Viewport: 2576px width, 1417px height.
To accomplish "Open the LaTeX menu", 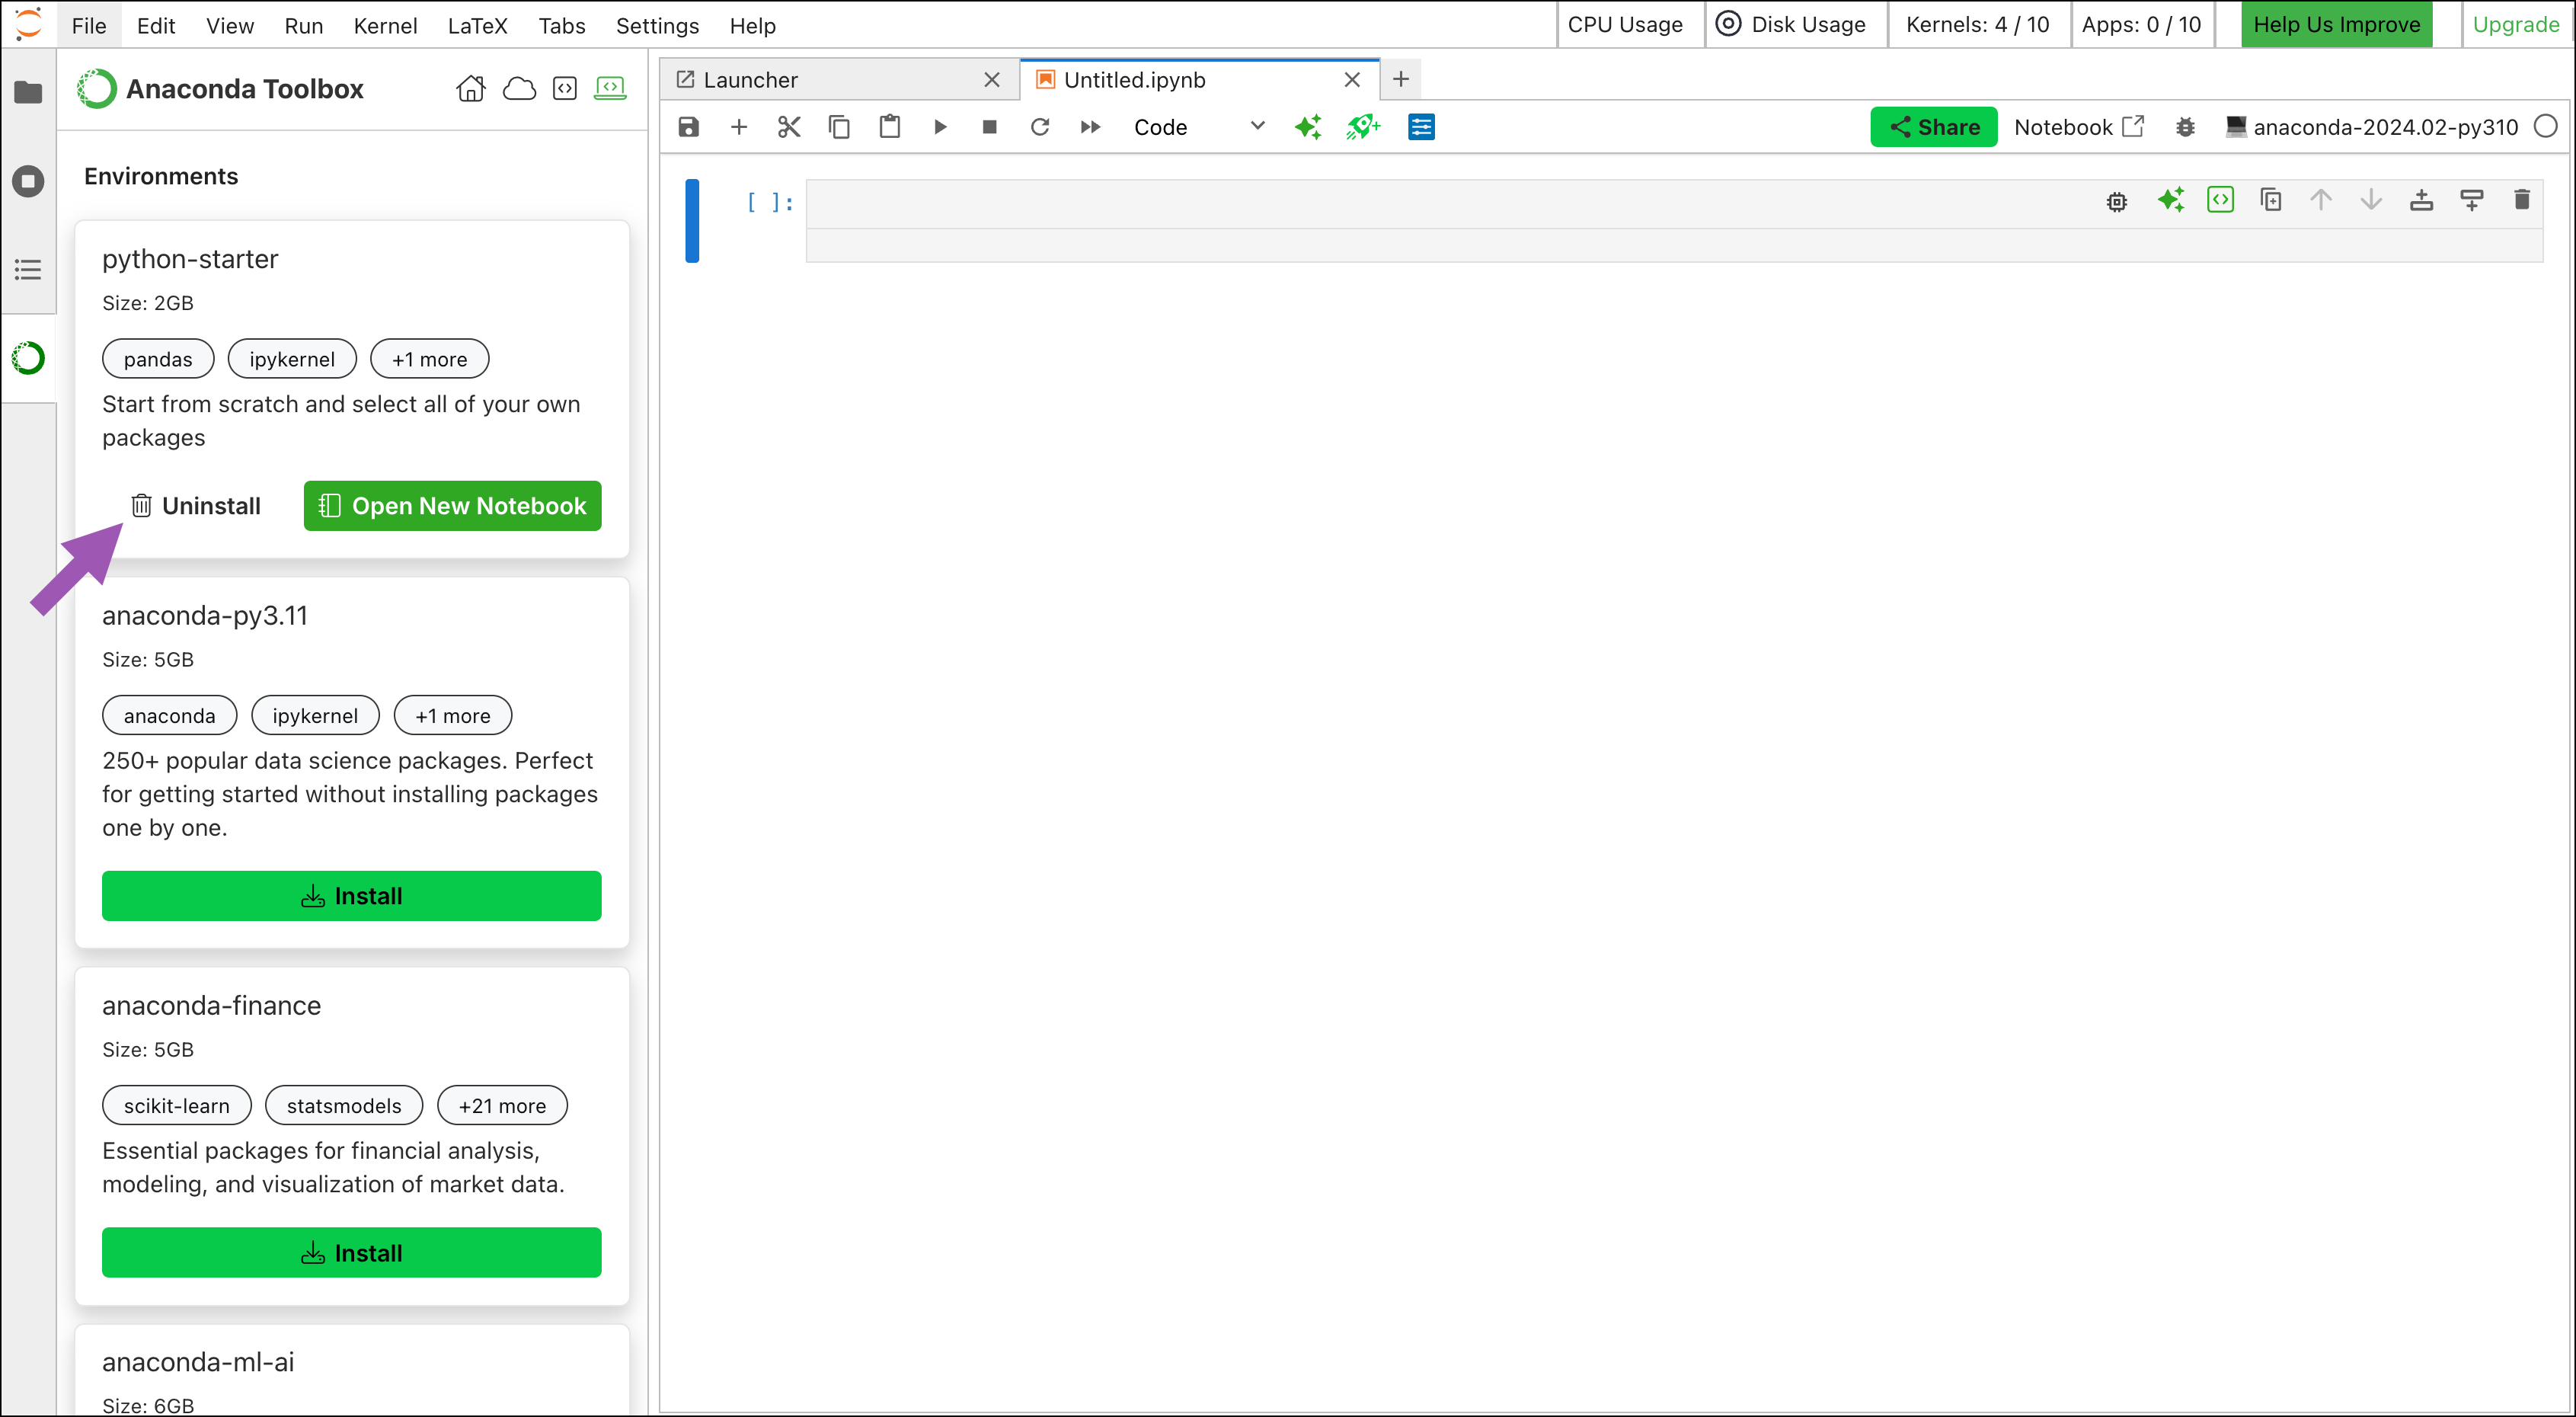I will (477, 25).
